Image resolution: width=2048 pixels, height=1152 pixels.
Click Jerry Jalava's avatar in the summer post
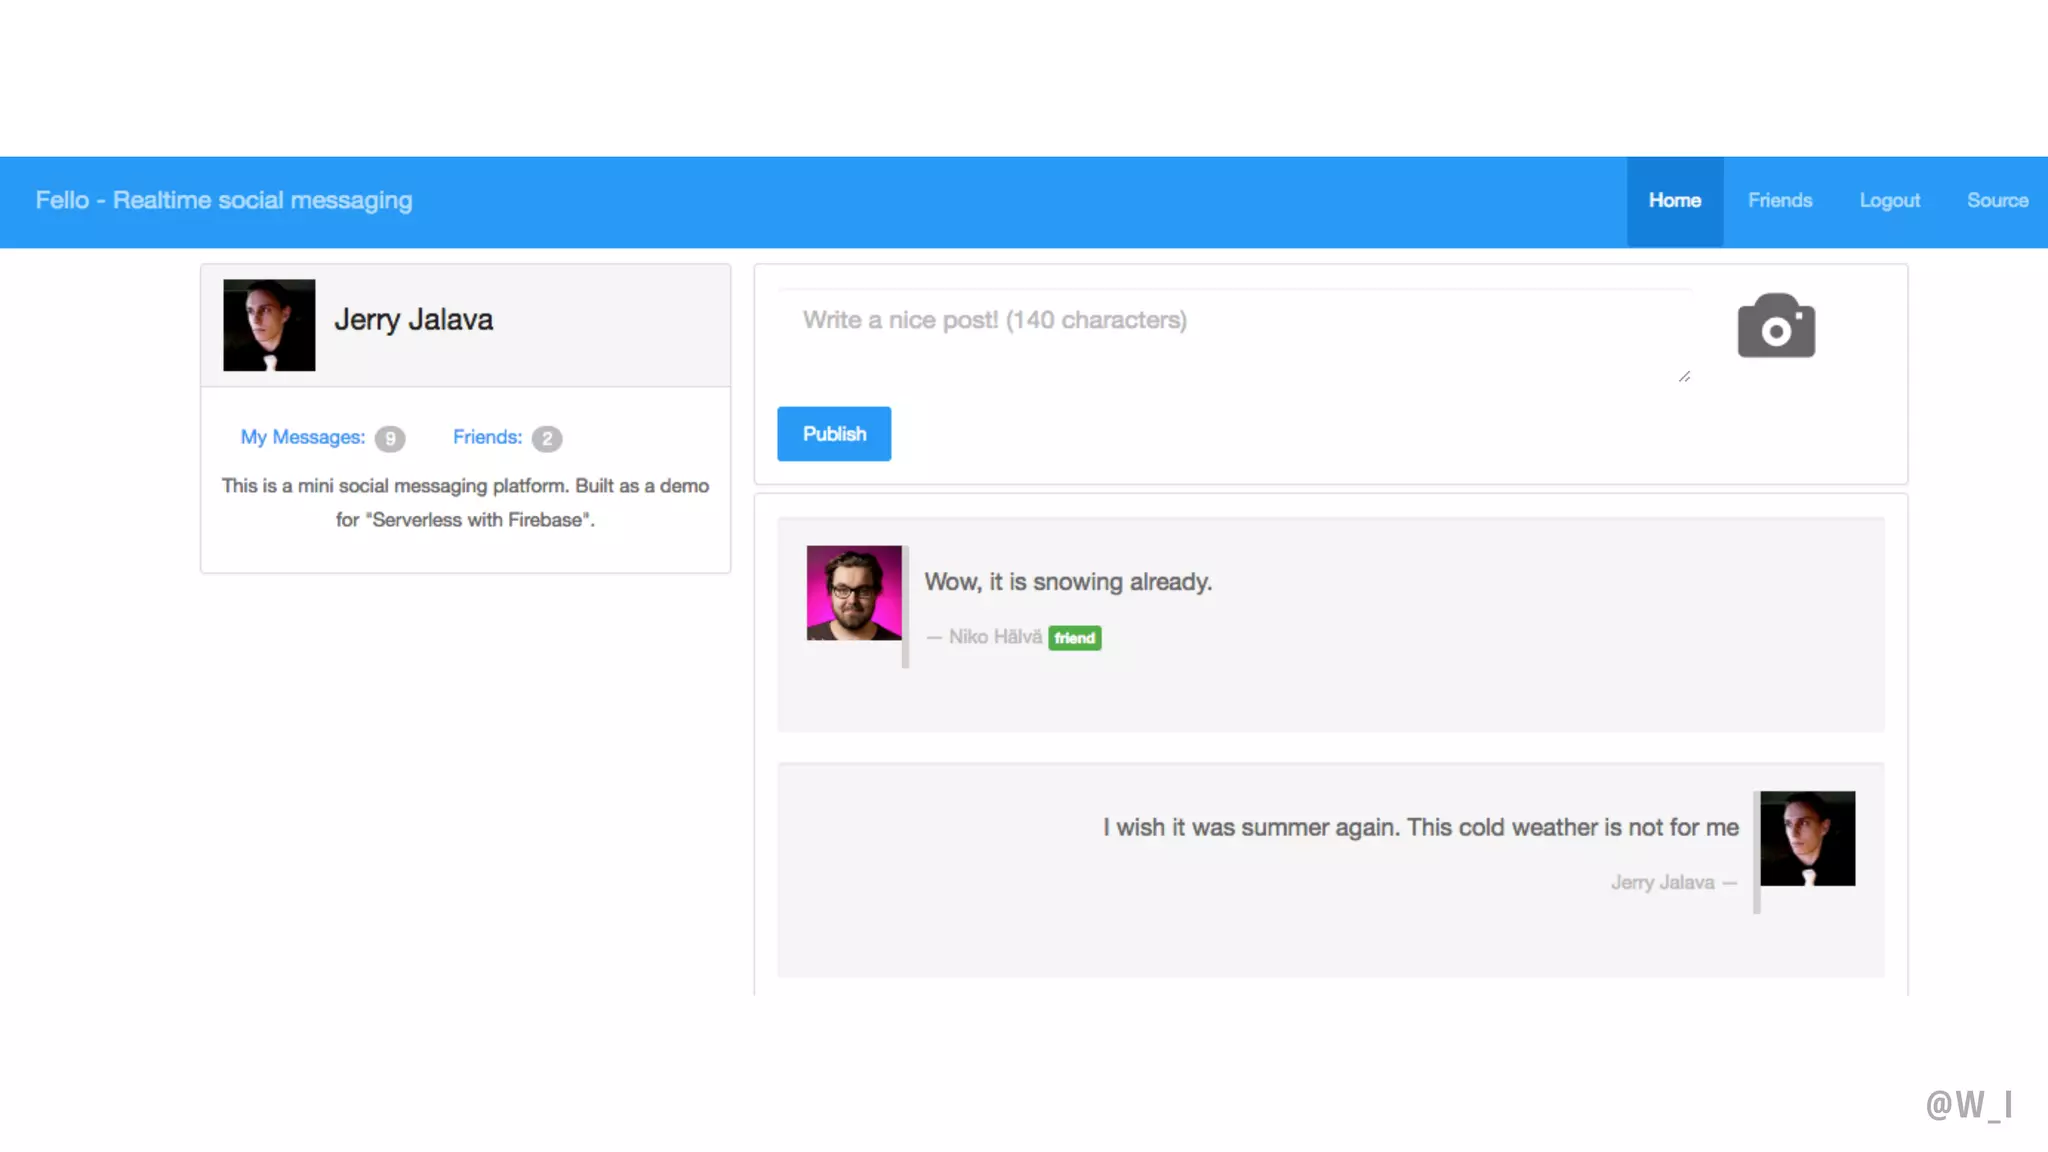tap(1807, 838)
